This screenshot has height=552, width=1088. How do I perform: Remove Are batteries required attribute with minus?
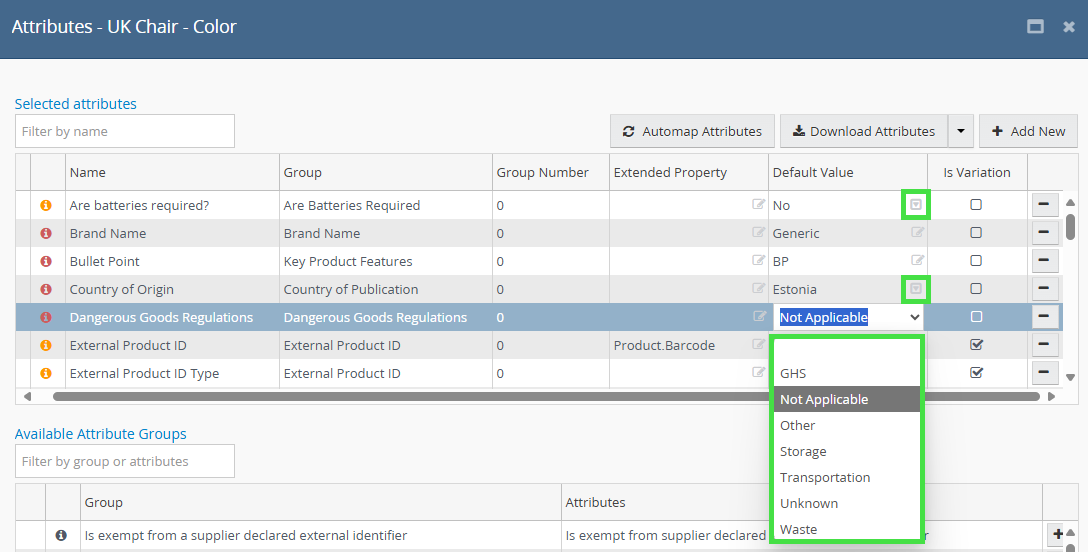(x=1044, y=205)
